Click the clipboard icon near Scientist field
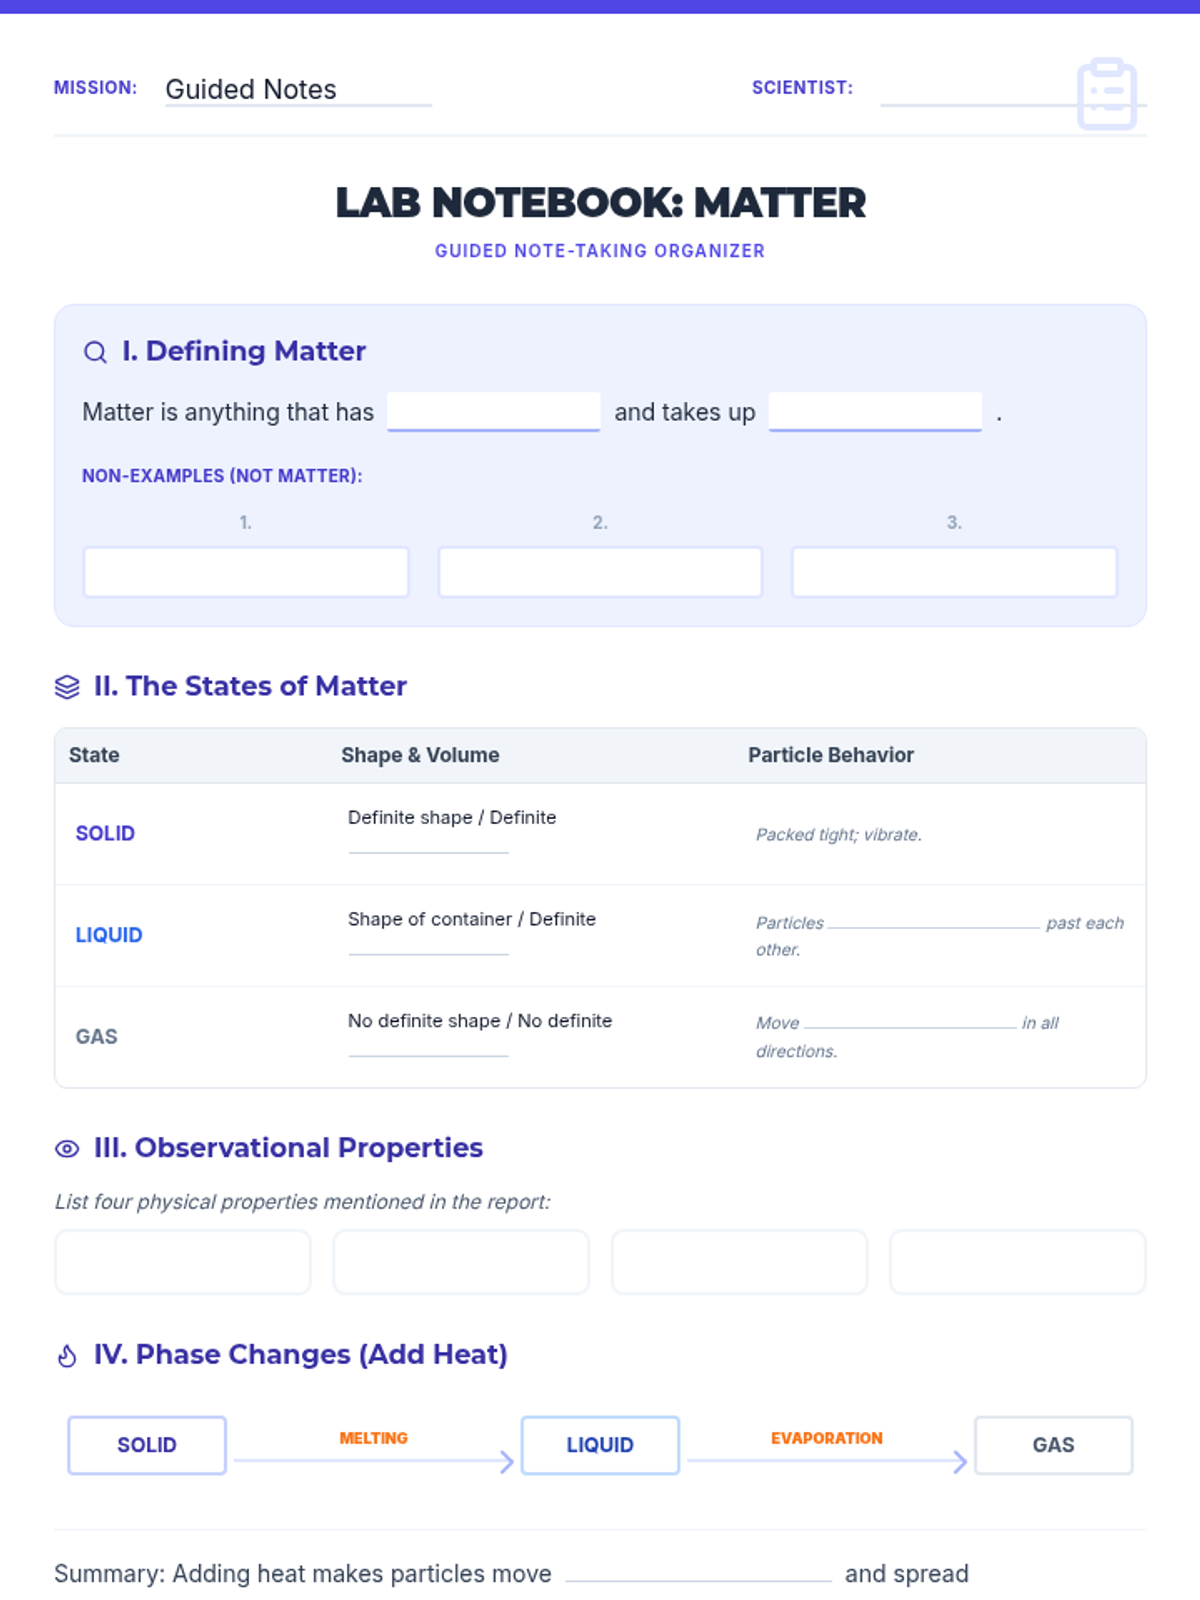This screenshot has width=1200, height=1600. [1107, 94]
